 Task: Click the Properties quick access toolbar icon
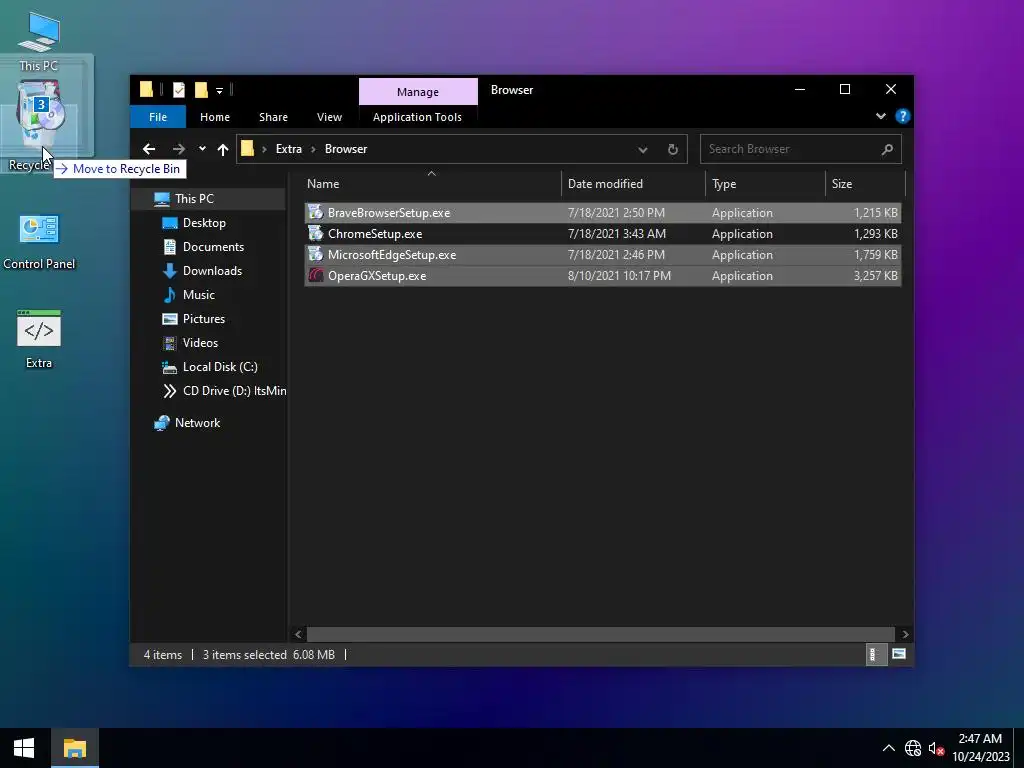[x=178, y=90]
